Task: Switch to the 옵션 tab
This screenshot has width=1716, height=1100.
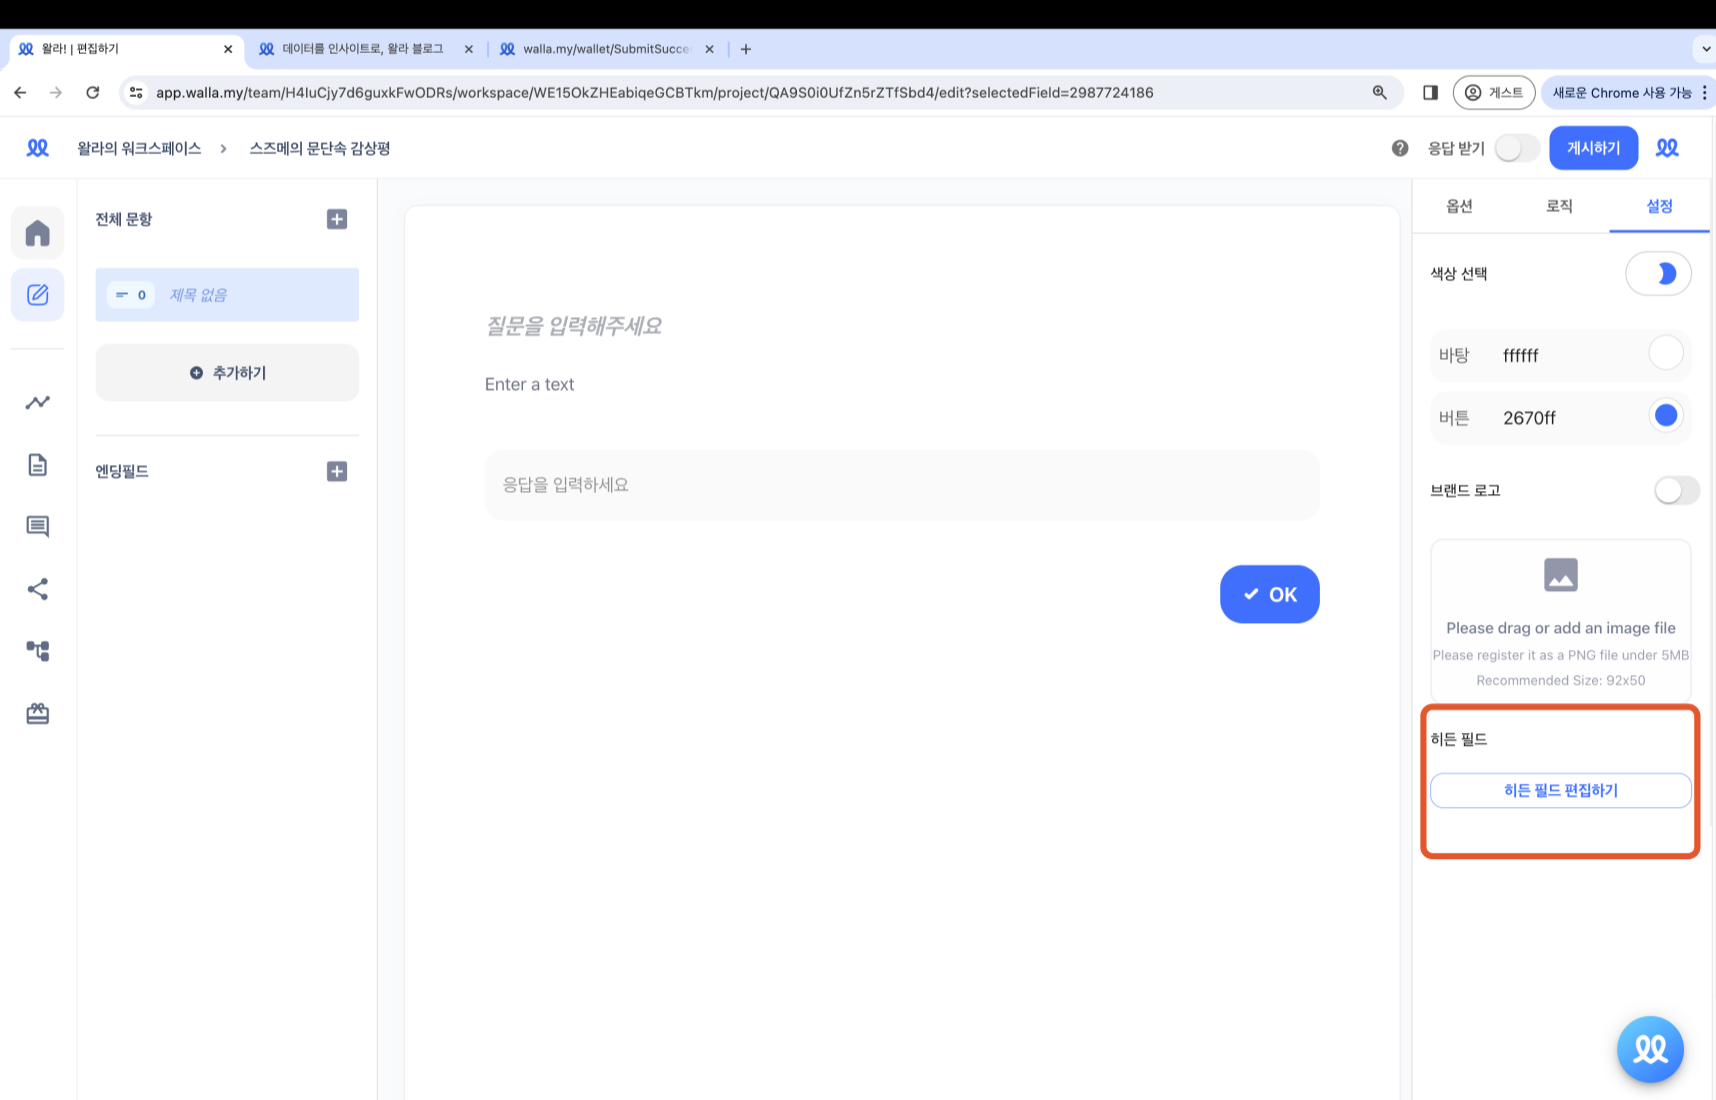Action: click(1459, 206)
